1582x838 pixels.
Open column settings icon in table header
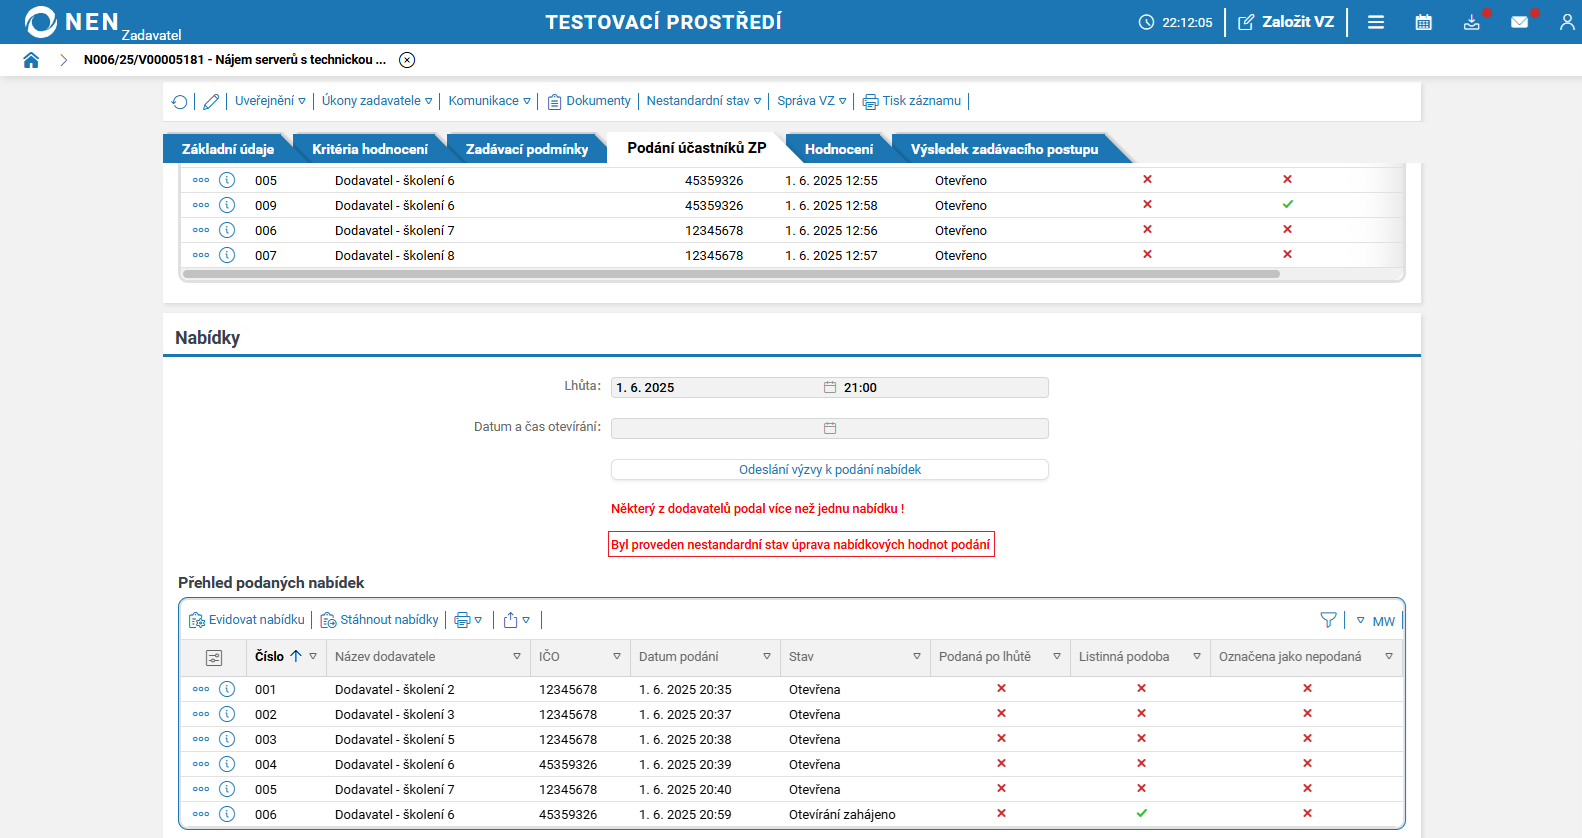[x=214, y=657]
